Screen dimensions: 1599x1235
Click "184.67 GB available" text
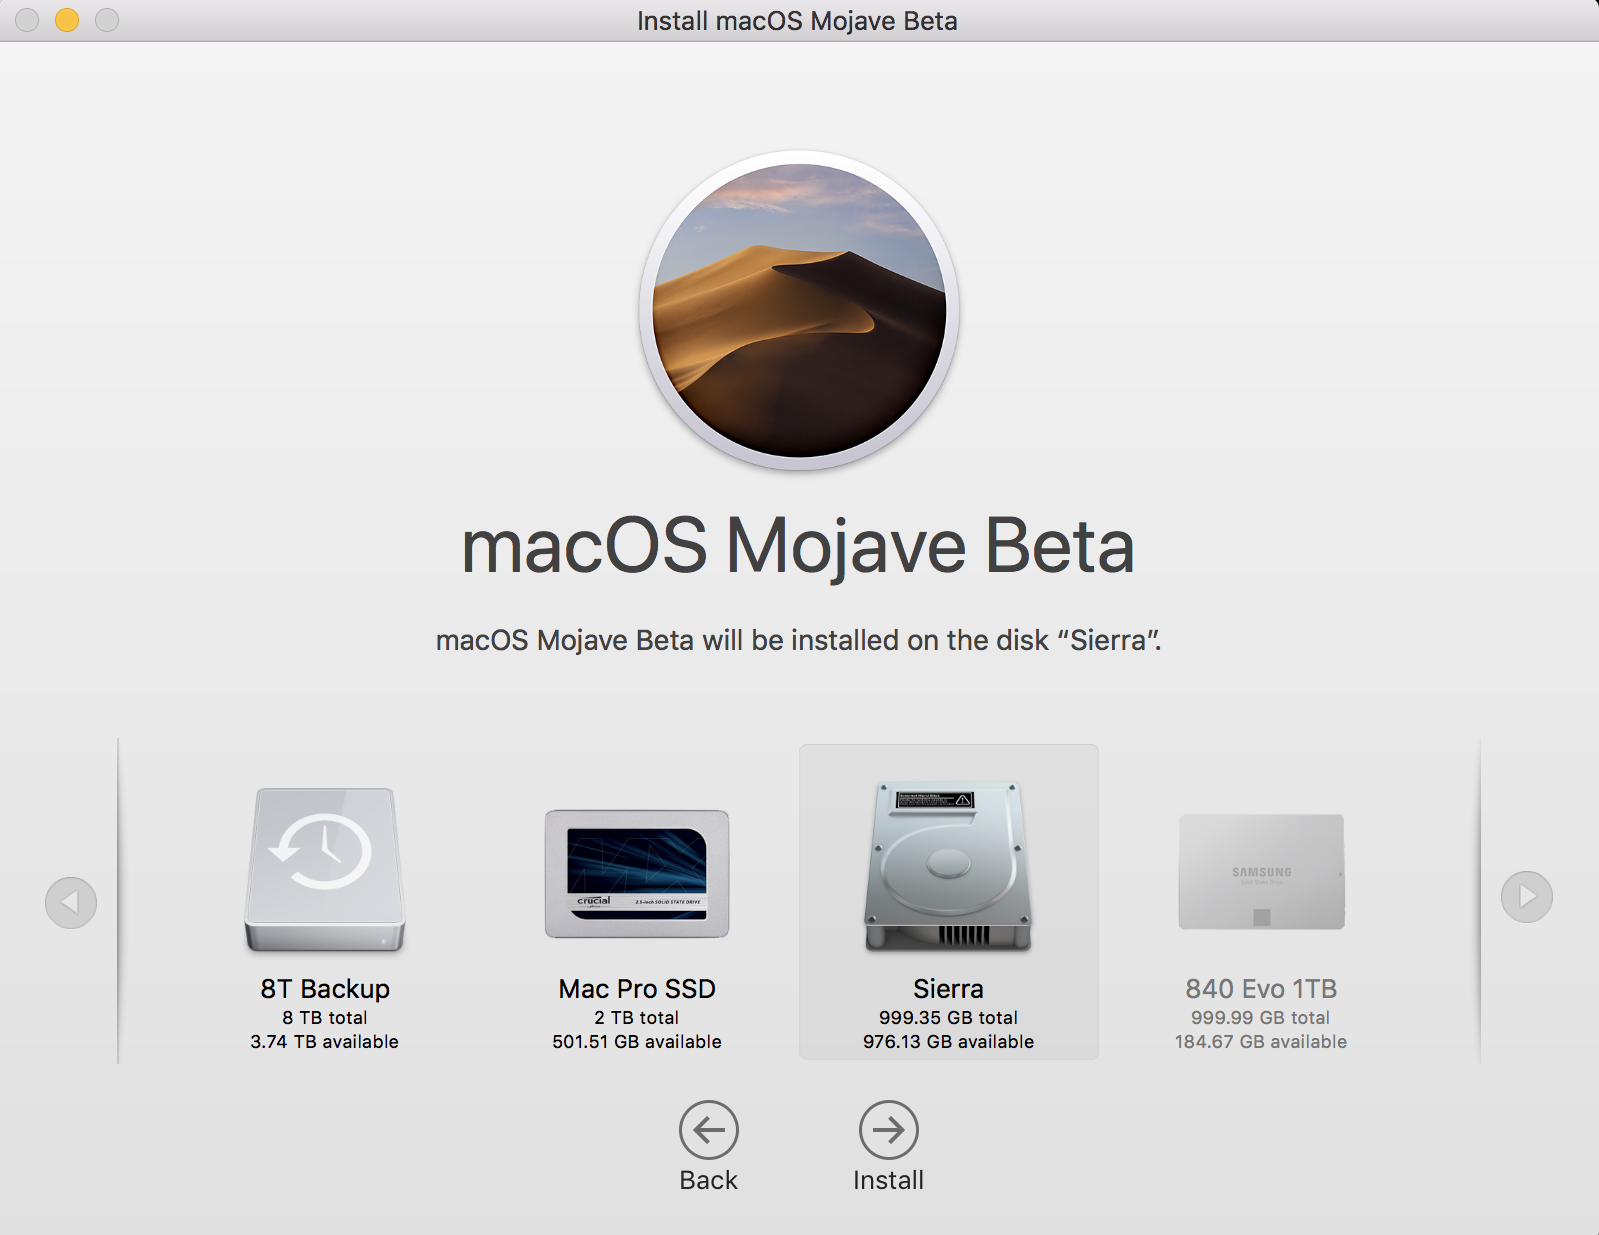click(x=1261, y=1042)
